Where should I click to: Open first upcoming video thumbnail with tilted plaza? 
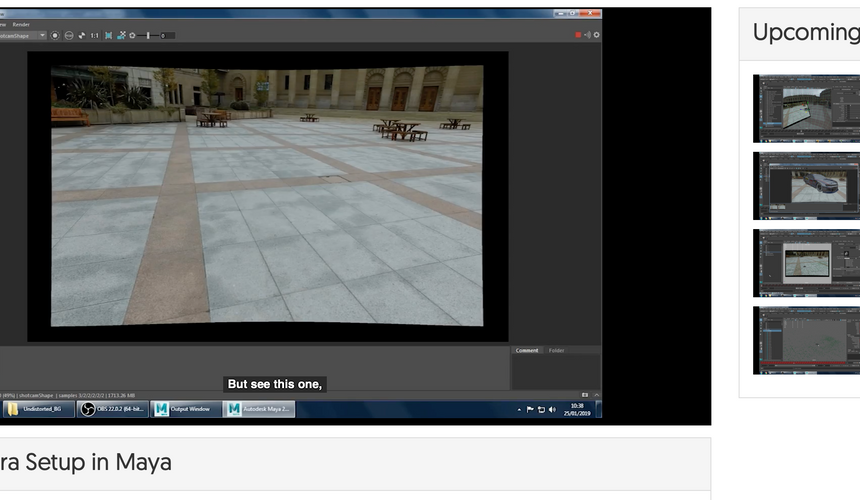pyautogui.click(x=806, y=109)
